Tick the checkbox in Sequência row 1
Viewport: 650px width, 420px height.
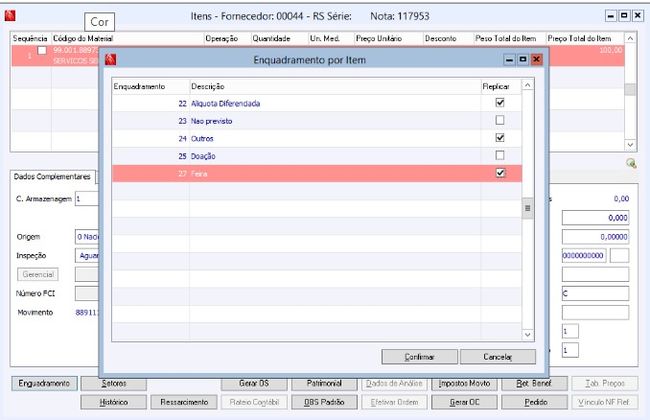tap(42, 51)
